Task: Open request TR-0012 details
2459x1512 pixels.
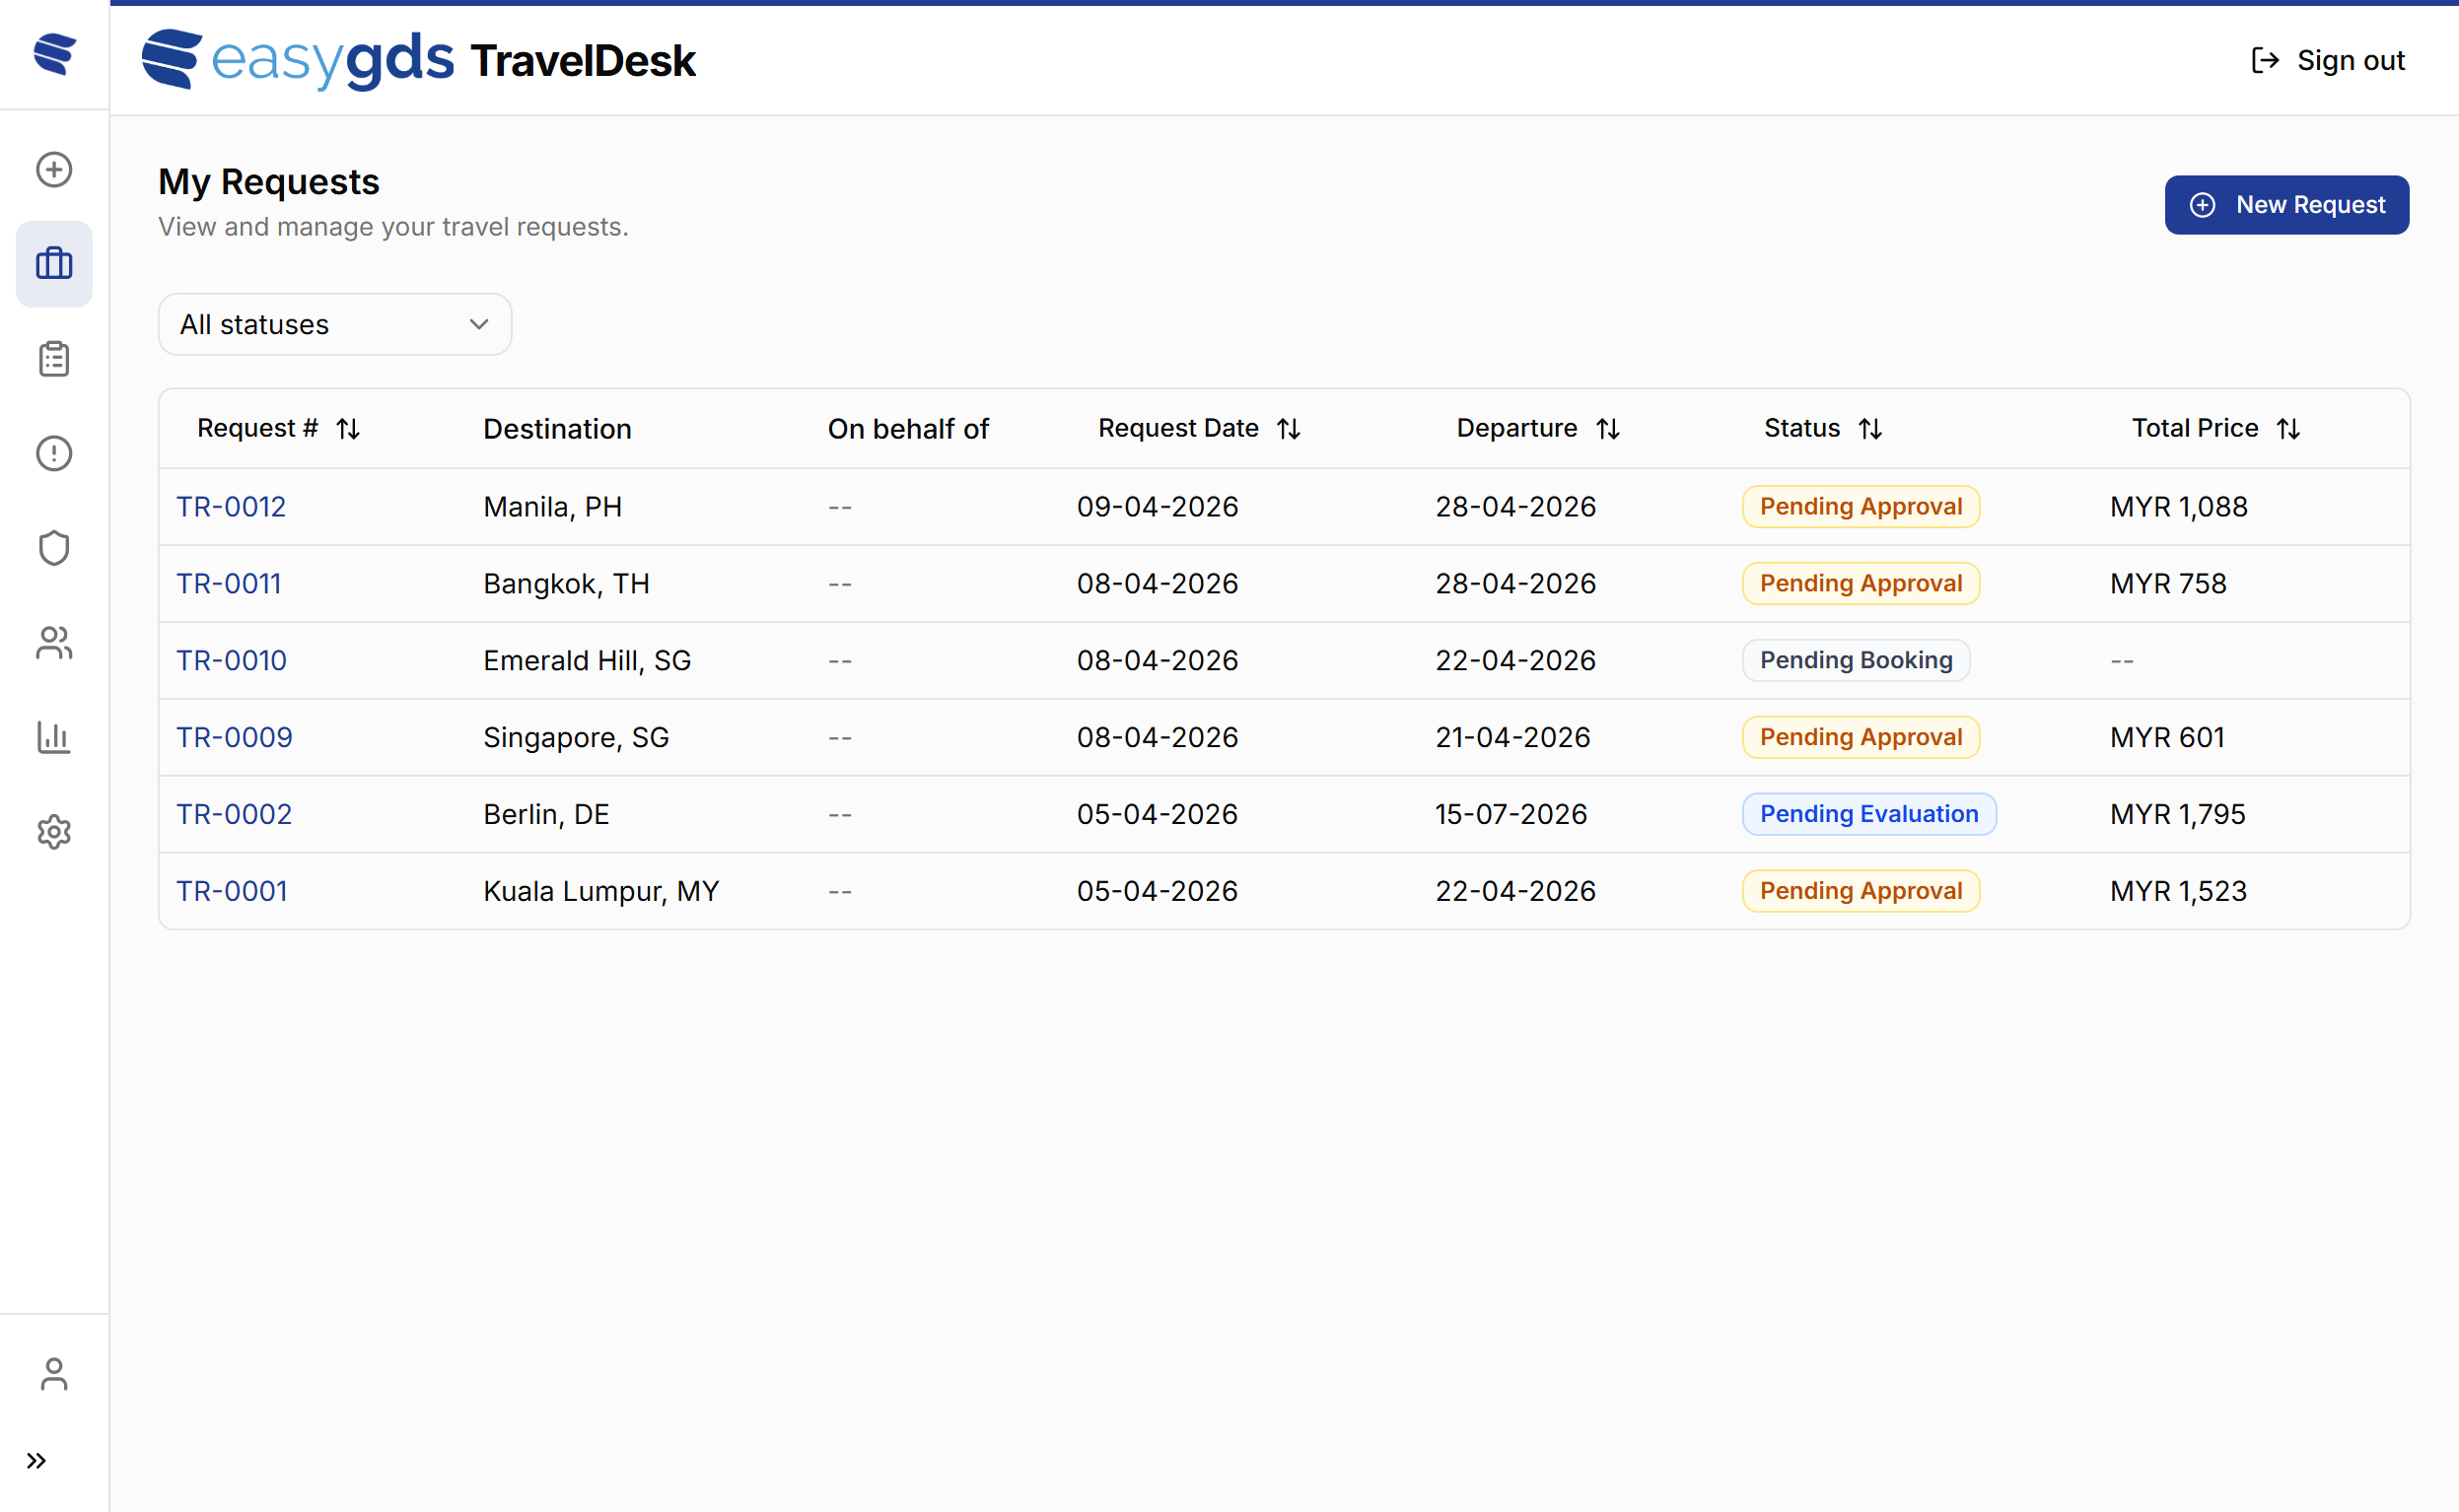Action: [231, 506]
